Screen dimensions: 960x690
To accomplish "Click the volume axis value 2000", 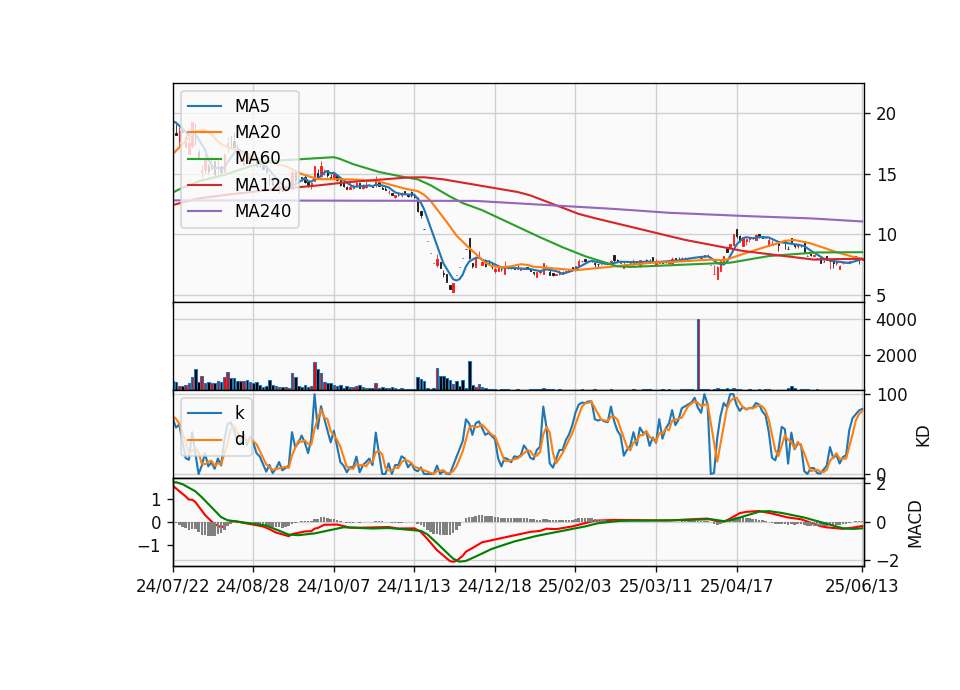I will coord(896,356).
